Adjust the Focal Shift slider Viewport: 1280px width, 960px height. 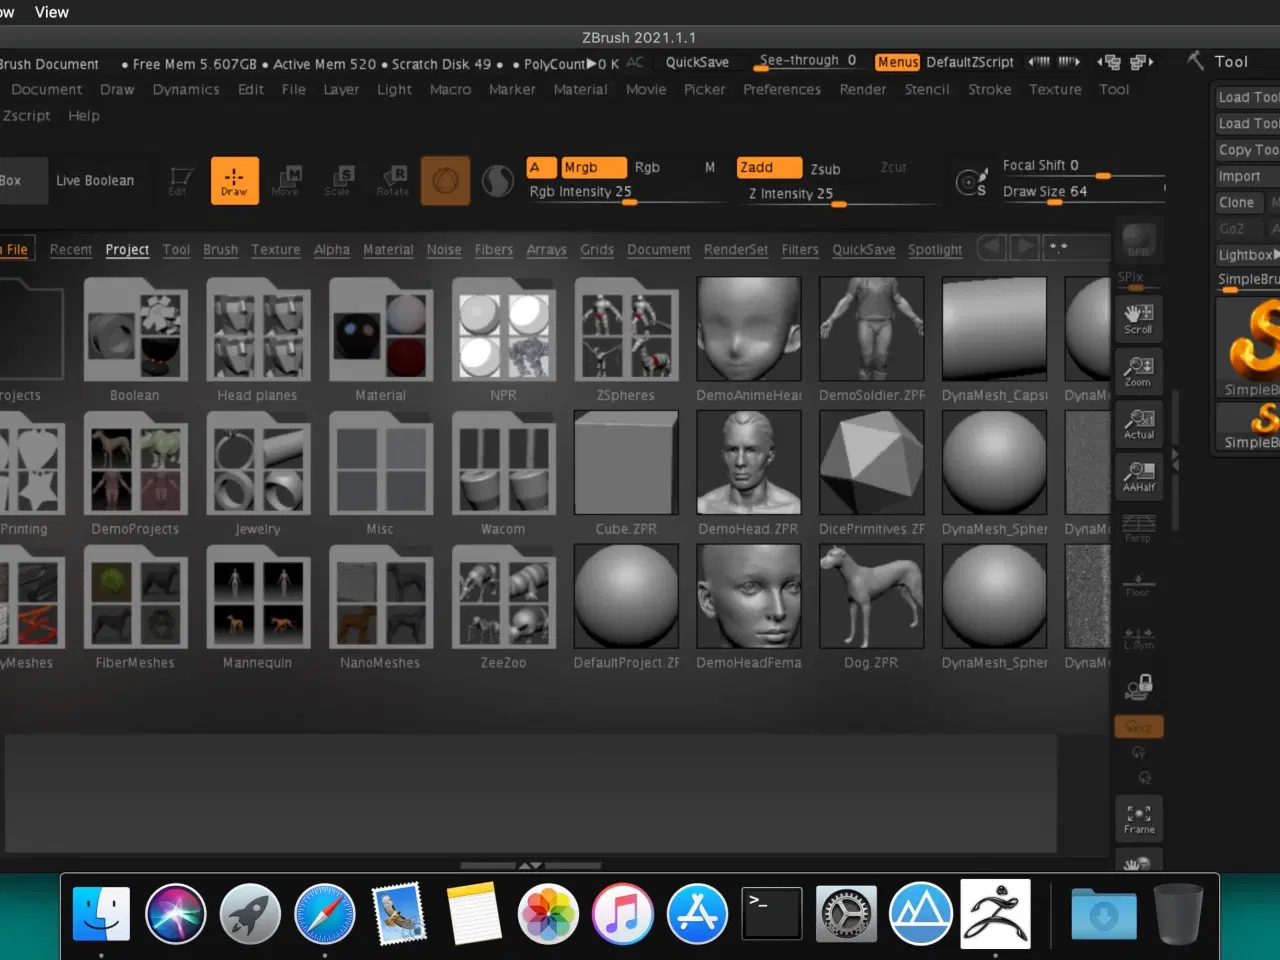point(1084,166)
